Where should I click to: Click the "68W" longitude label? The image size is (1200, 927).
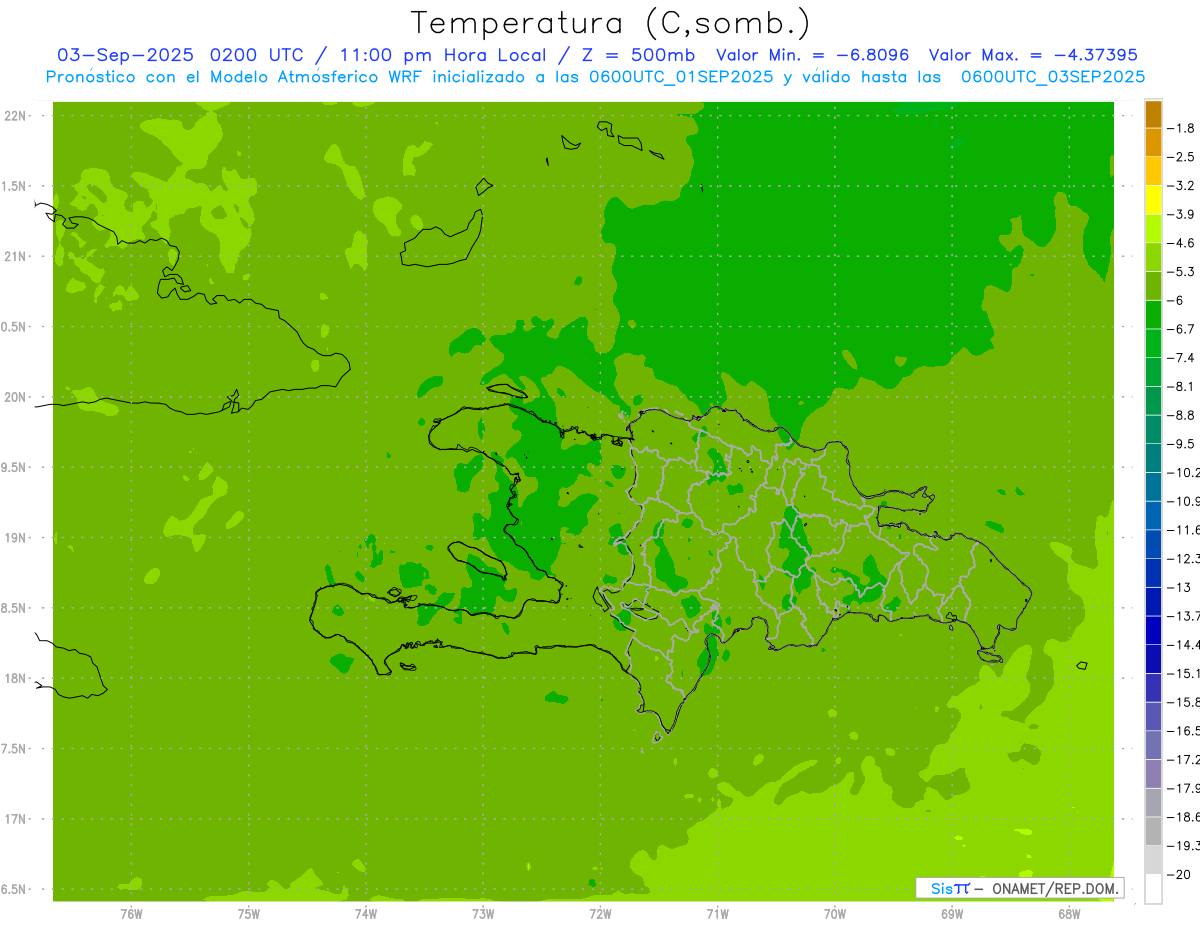point(1069,913)
